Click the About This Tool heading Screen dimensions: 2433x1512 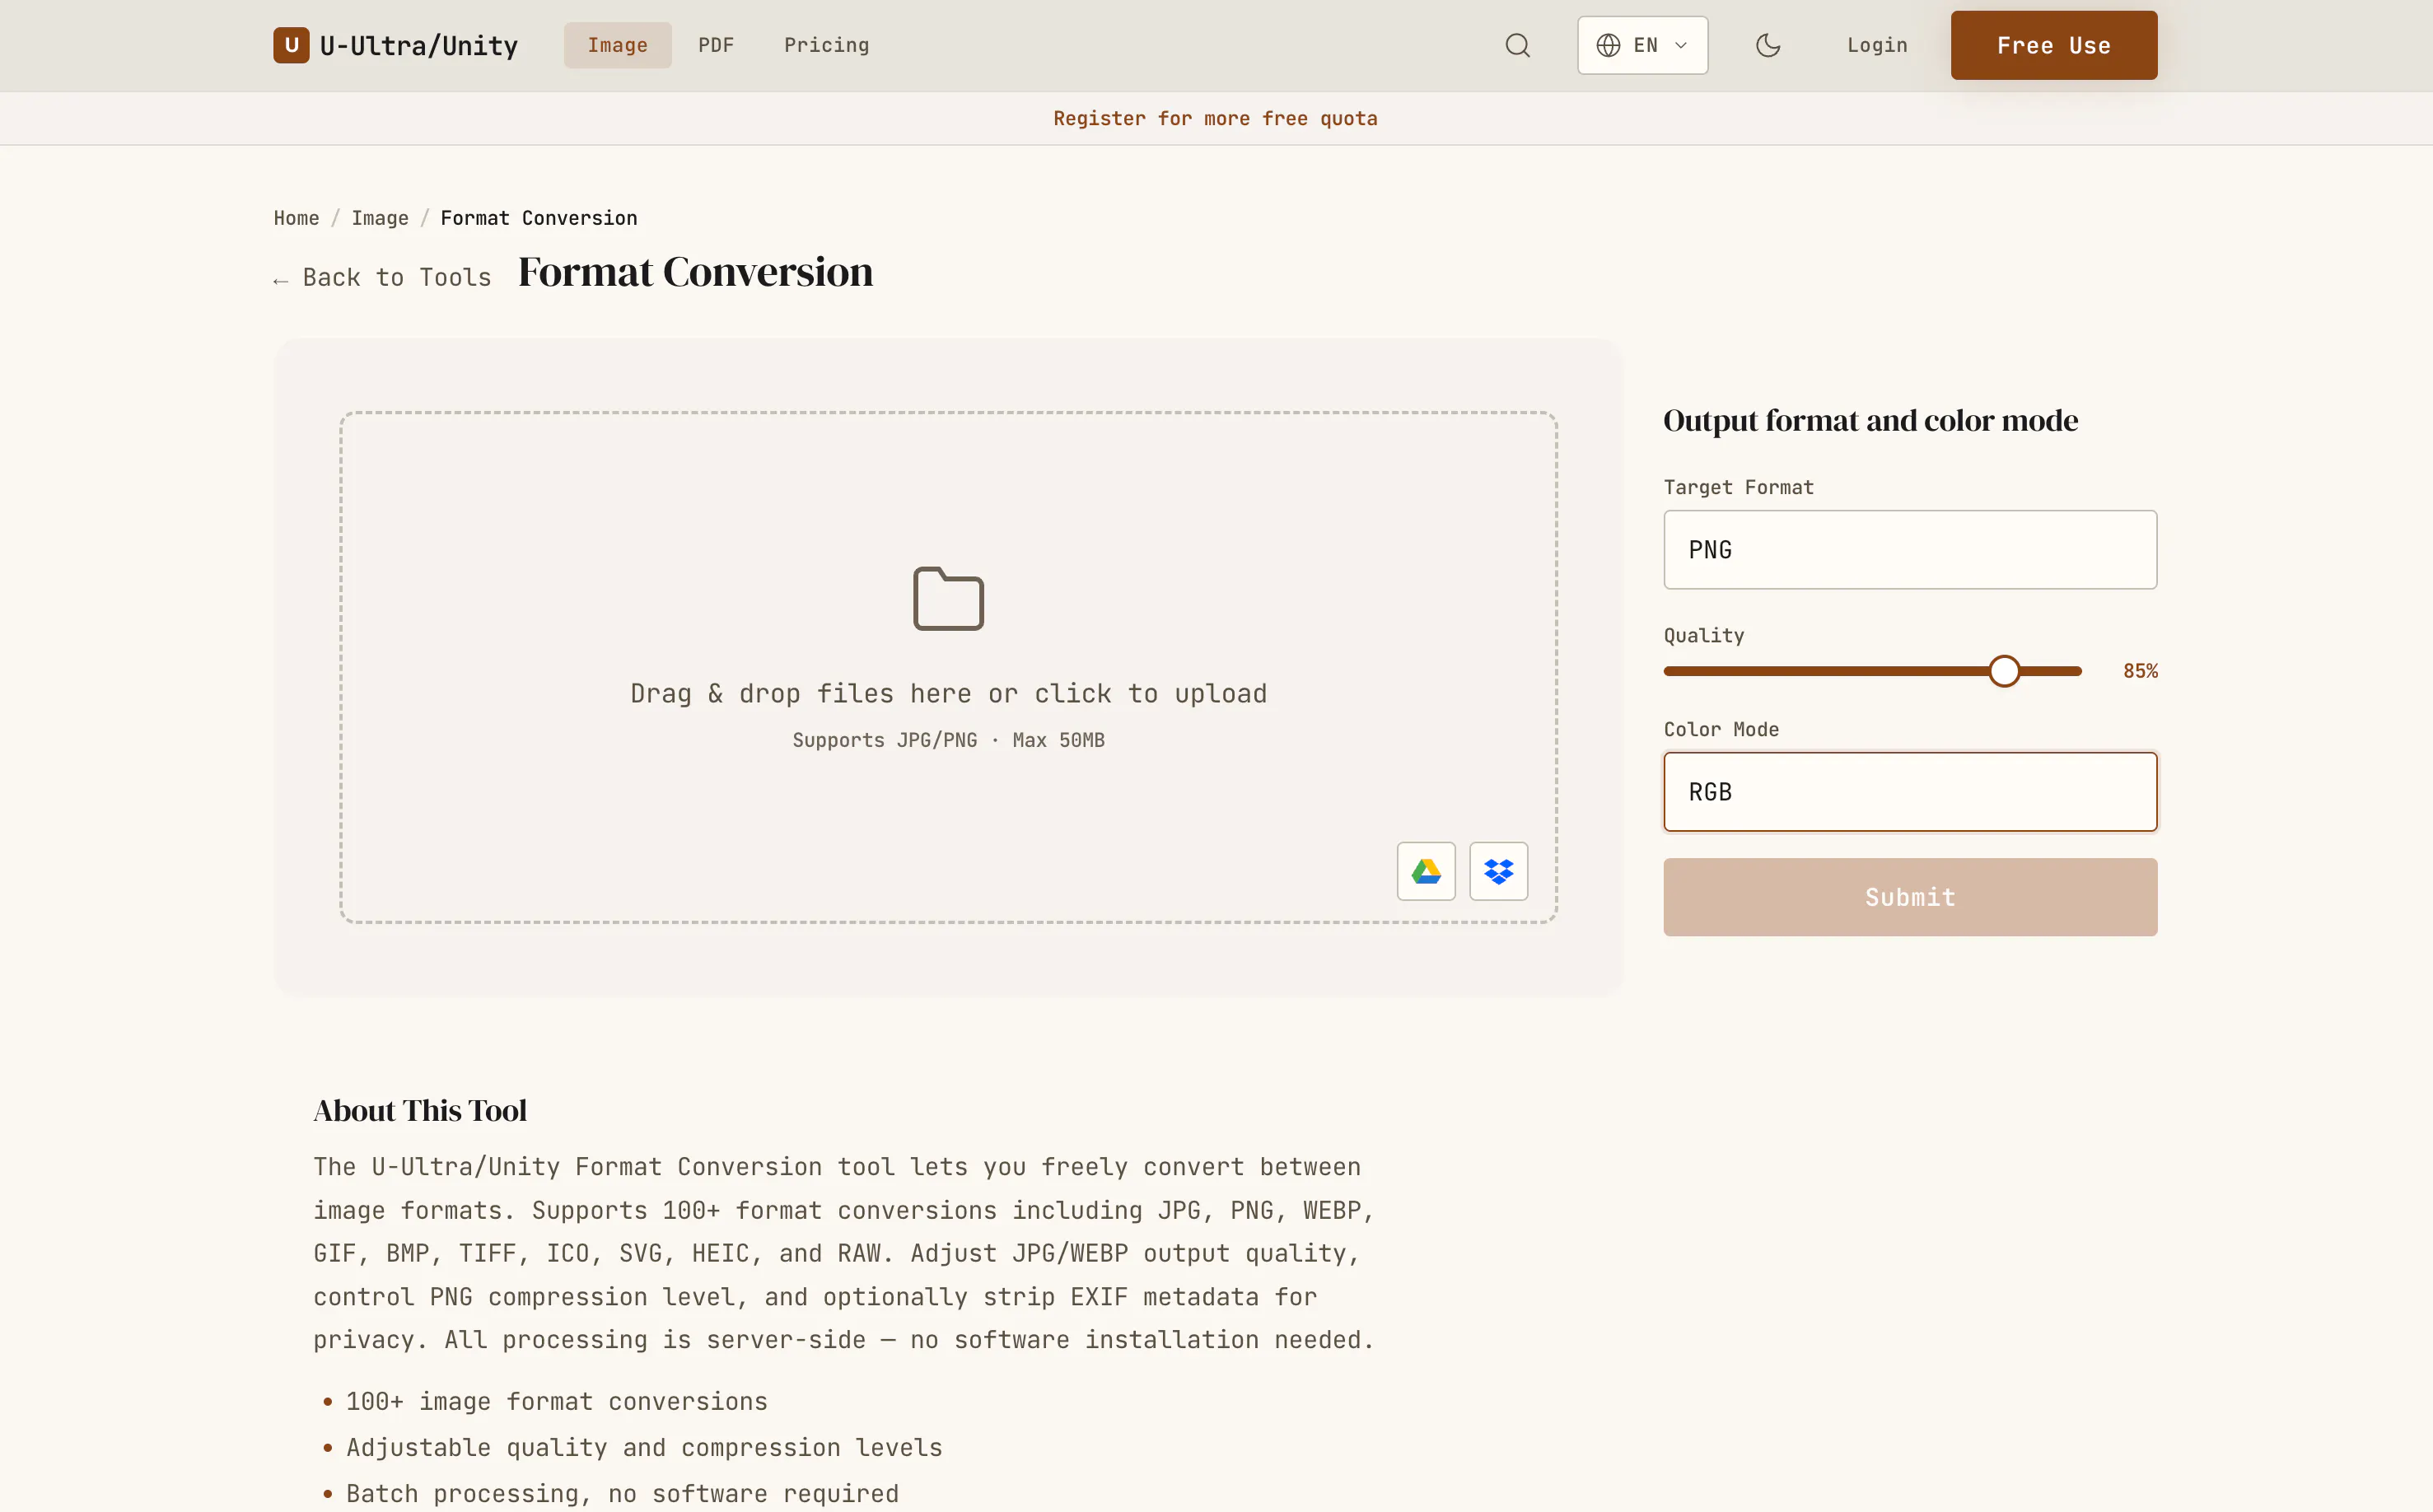click(x=420, y=1110)
